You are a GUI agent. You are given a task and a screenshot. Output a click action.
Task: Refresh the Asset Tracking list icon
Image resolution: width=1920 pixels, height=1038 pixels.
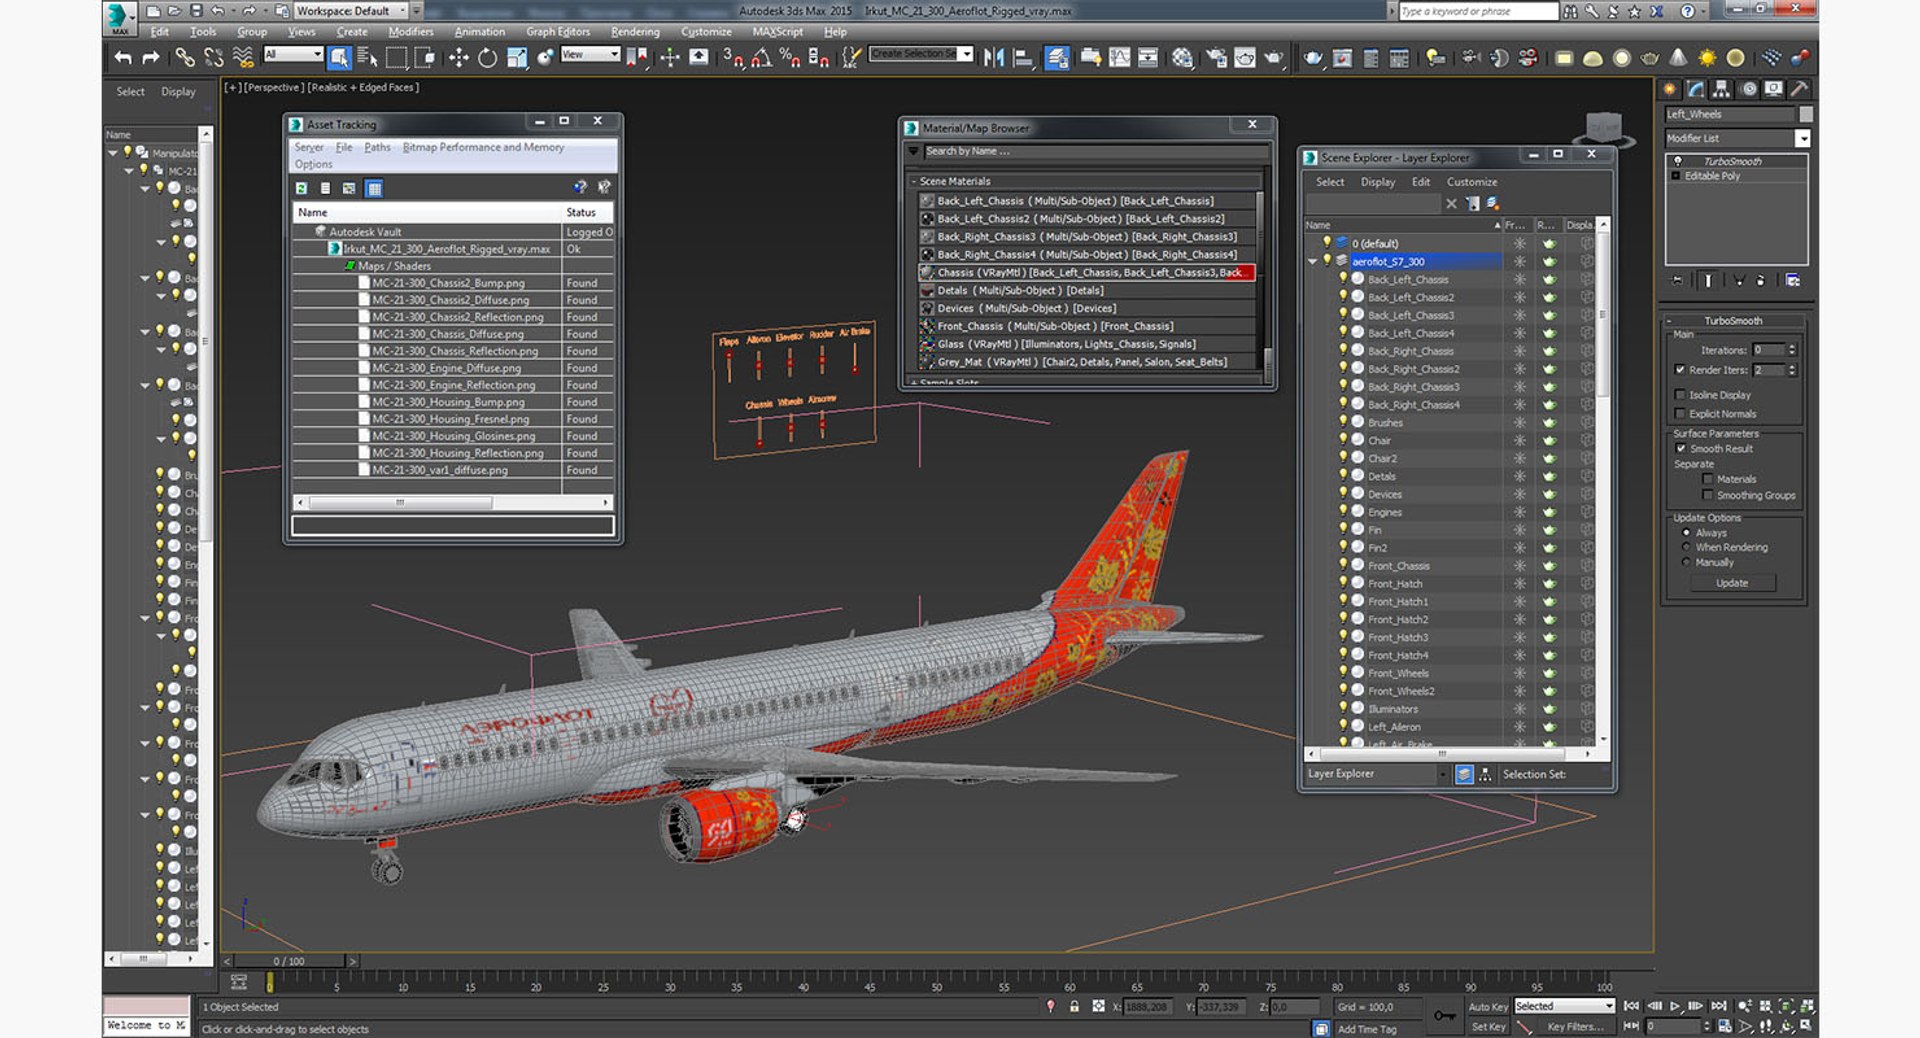(301, 188)
